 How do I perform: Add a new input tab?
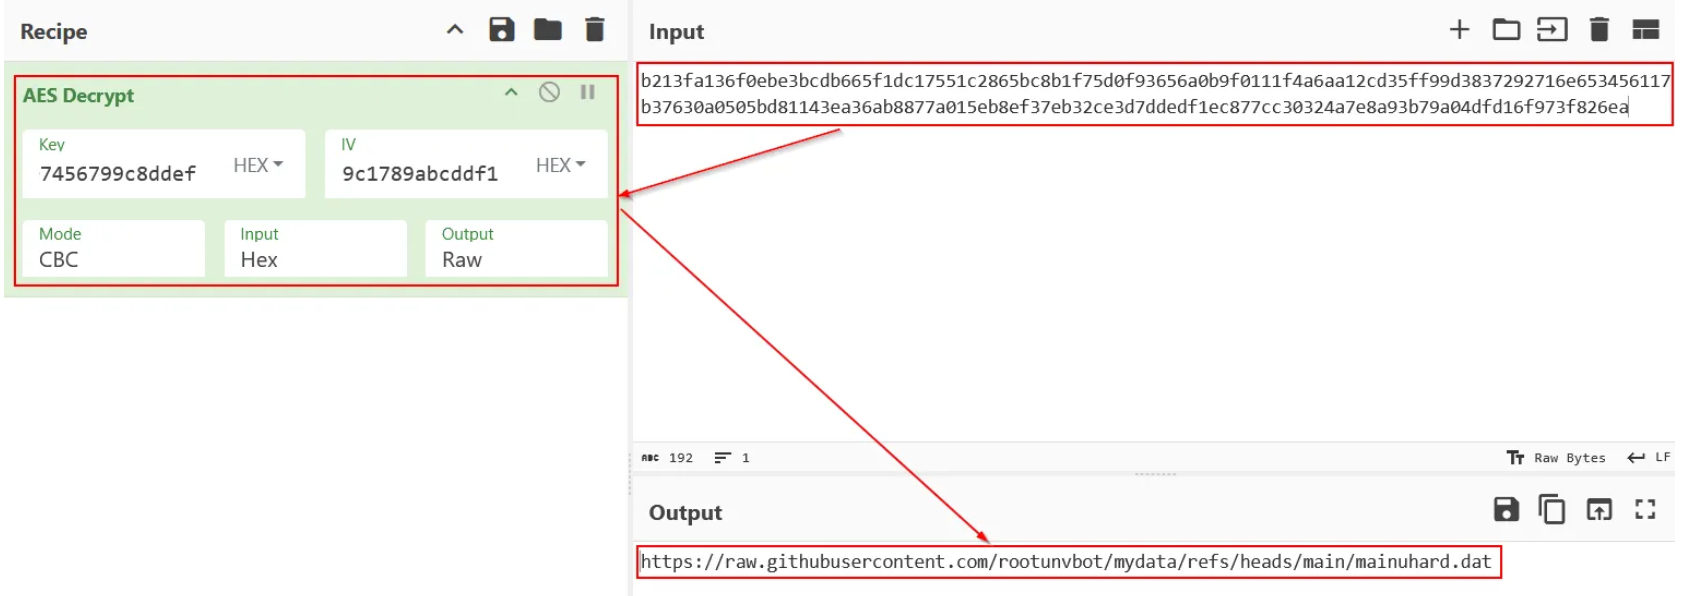pos(1459,30)
